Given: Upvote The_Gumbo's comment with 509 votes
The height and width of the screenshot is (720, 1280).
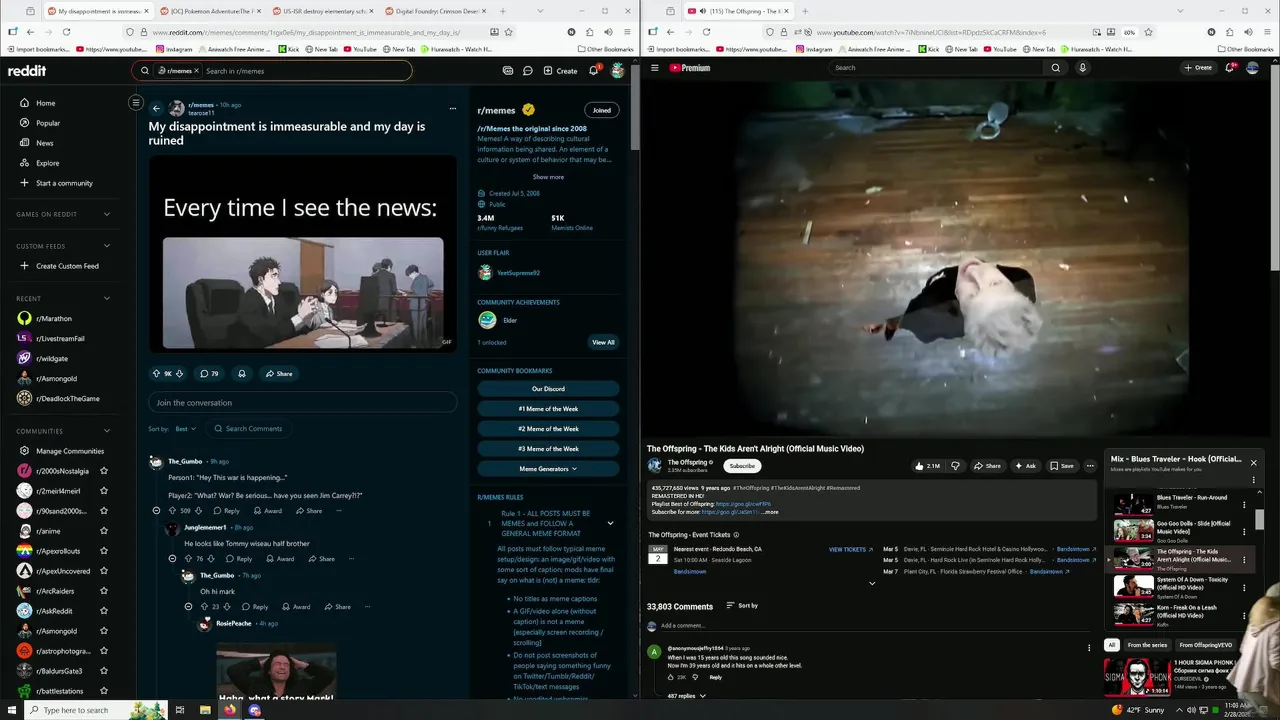Looking at the screenshot, I should [x=171, y=510].
